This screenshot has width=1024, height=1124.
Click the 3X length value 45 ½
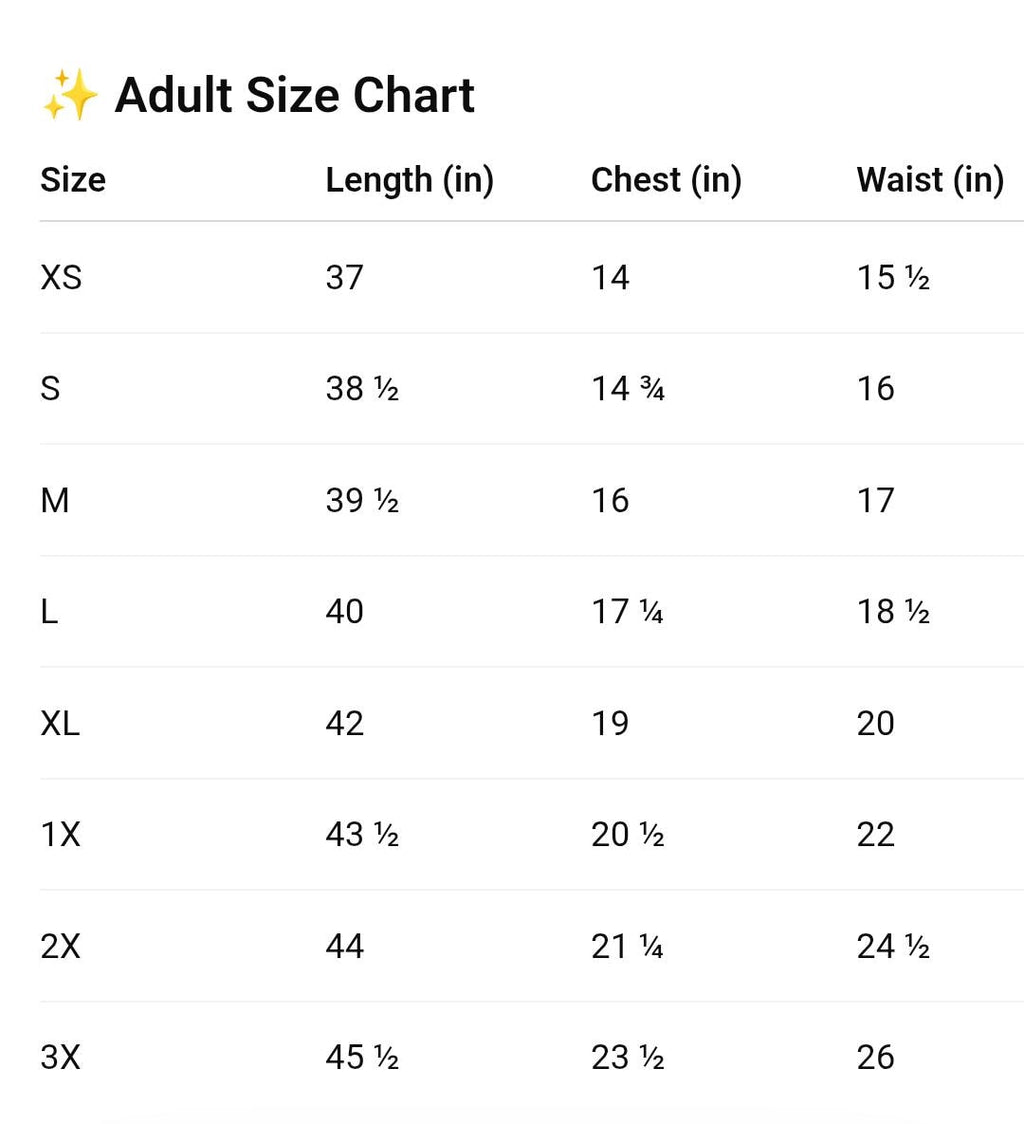(x=362, y=1057)
